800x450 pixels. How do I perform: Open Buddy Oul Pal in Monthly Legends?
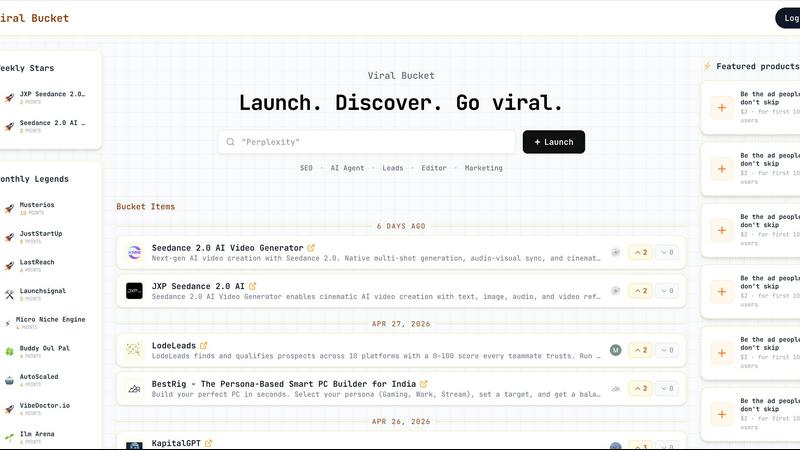click(44, 348)
